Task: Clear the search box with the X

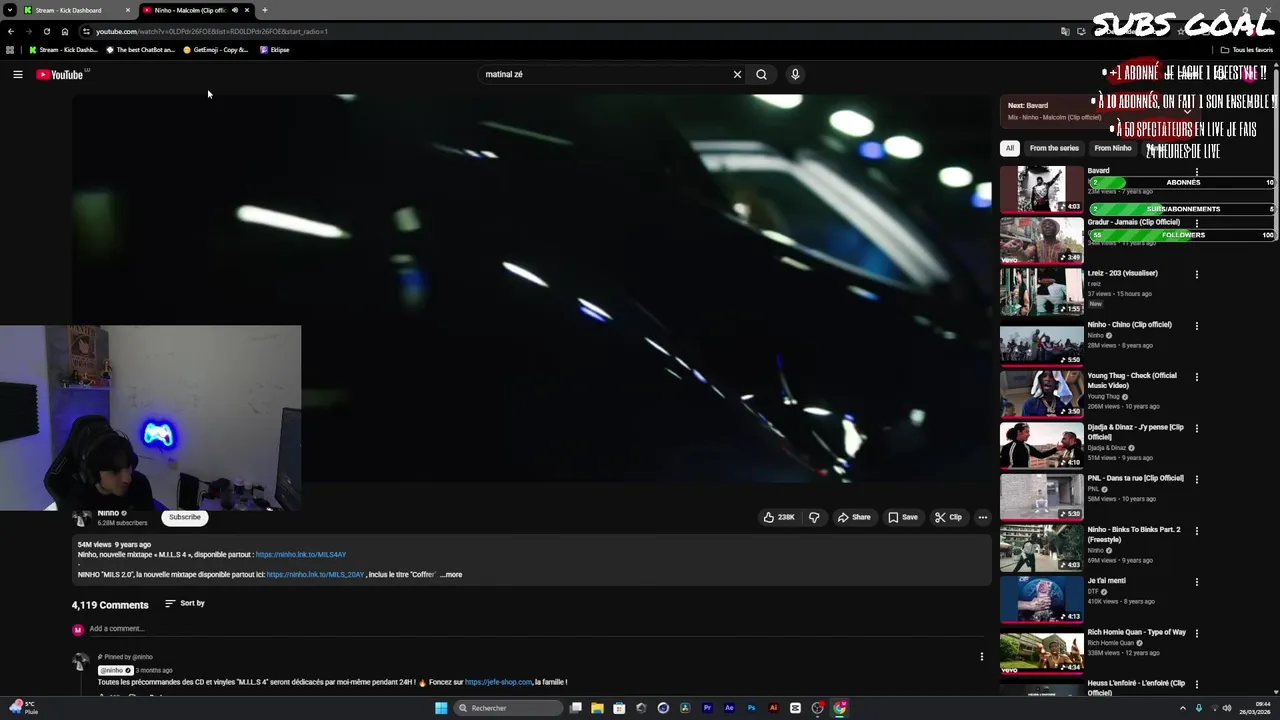Action: [737, 74]
